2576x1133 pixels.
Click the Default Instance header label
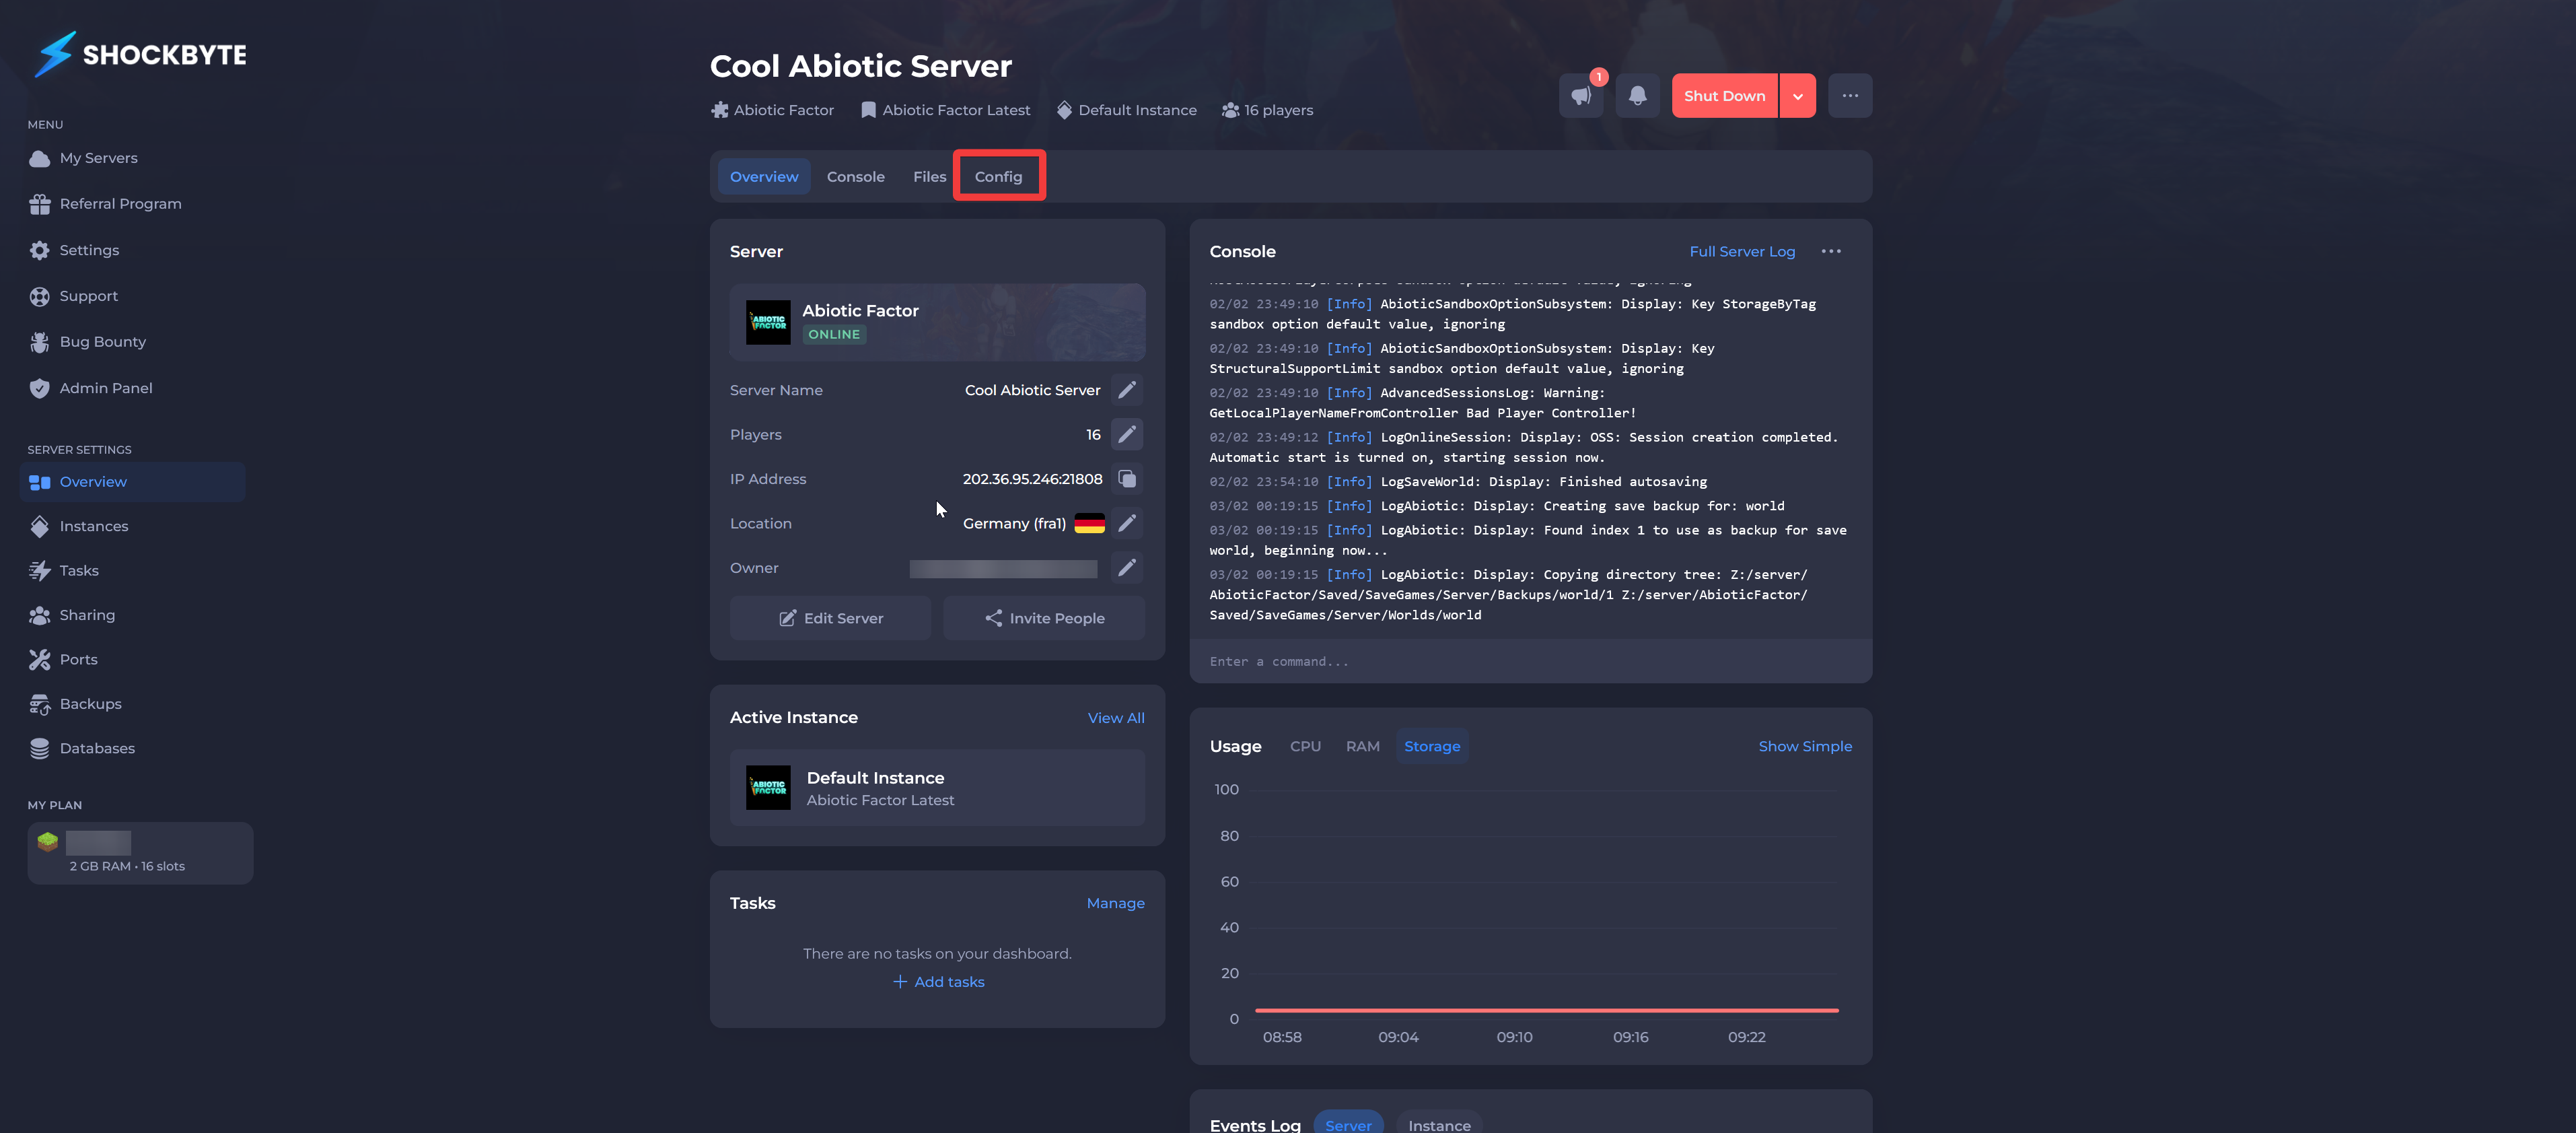point(1127,110)
